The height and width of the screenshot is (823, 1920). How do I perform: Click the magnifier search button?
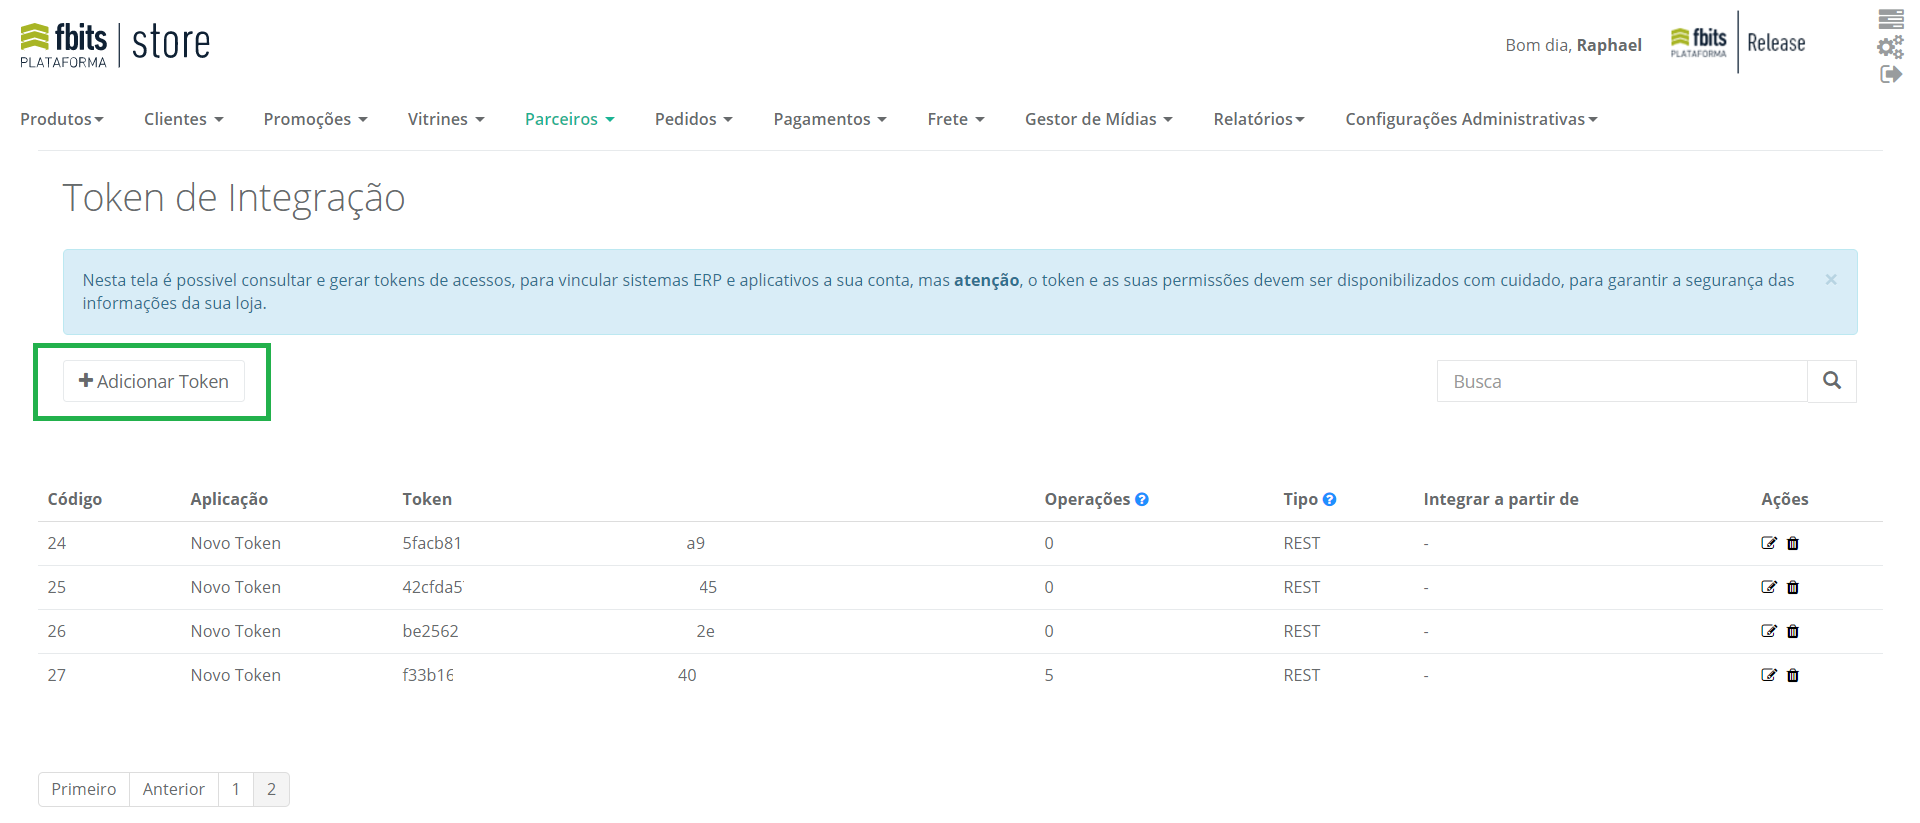click(x=1831, y=381)
